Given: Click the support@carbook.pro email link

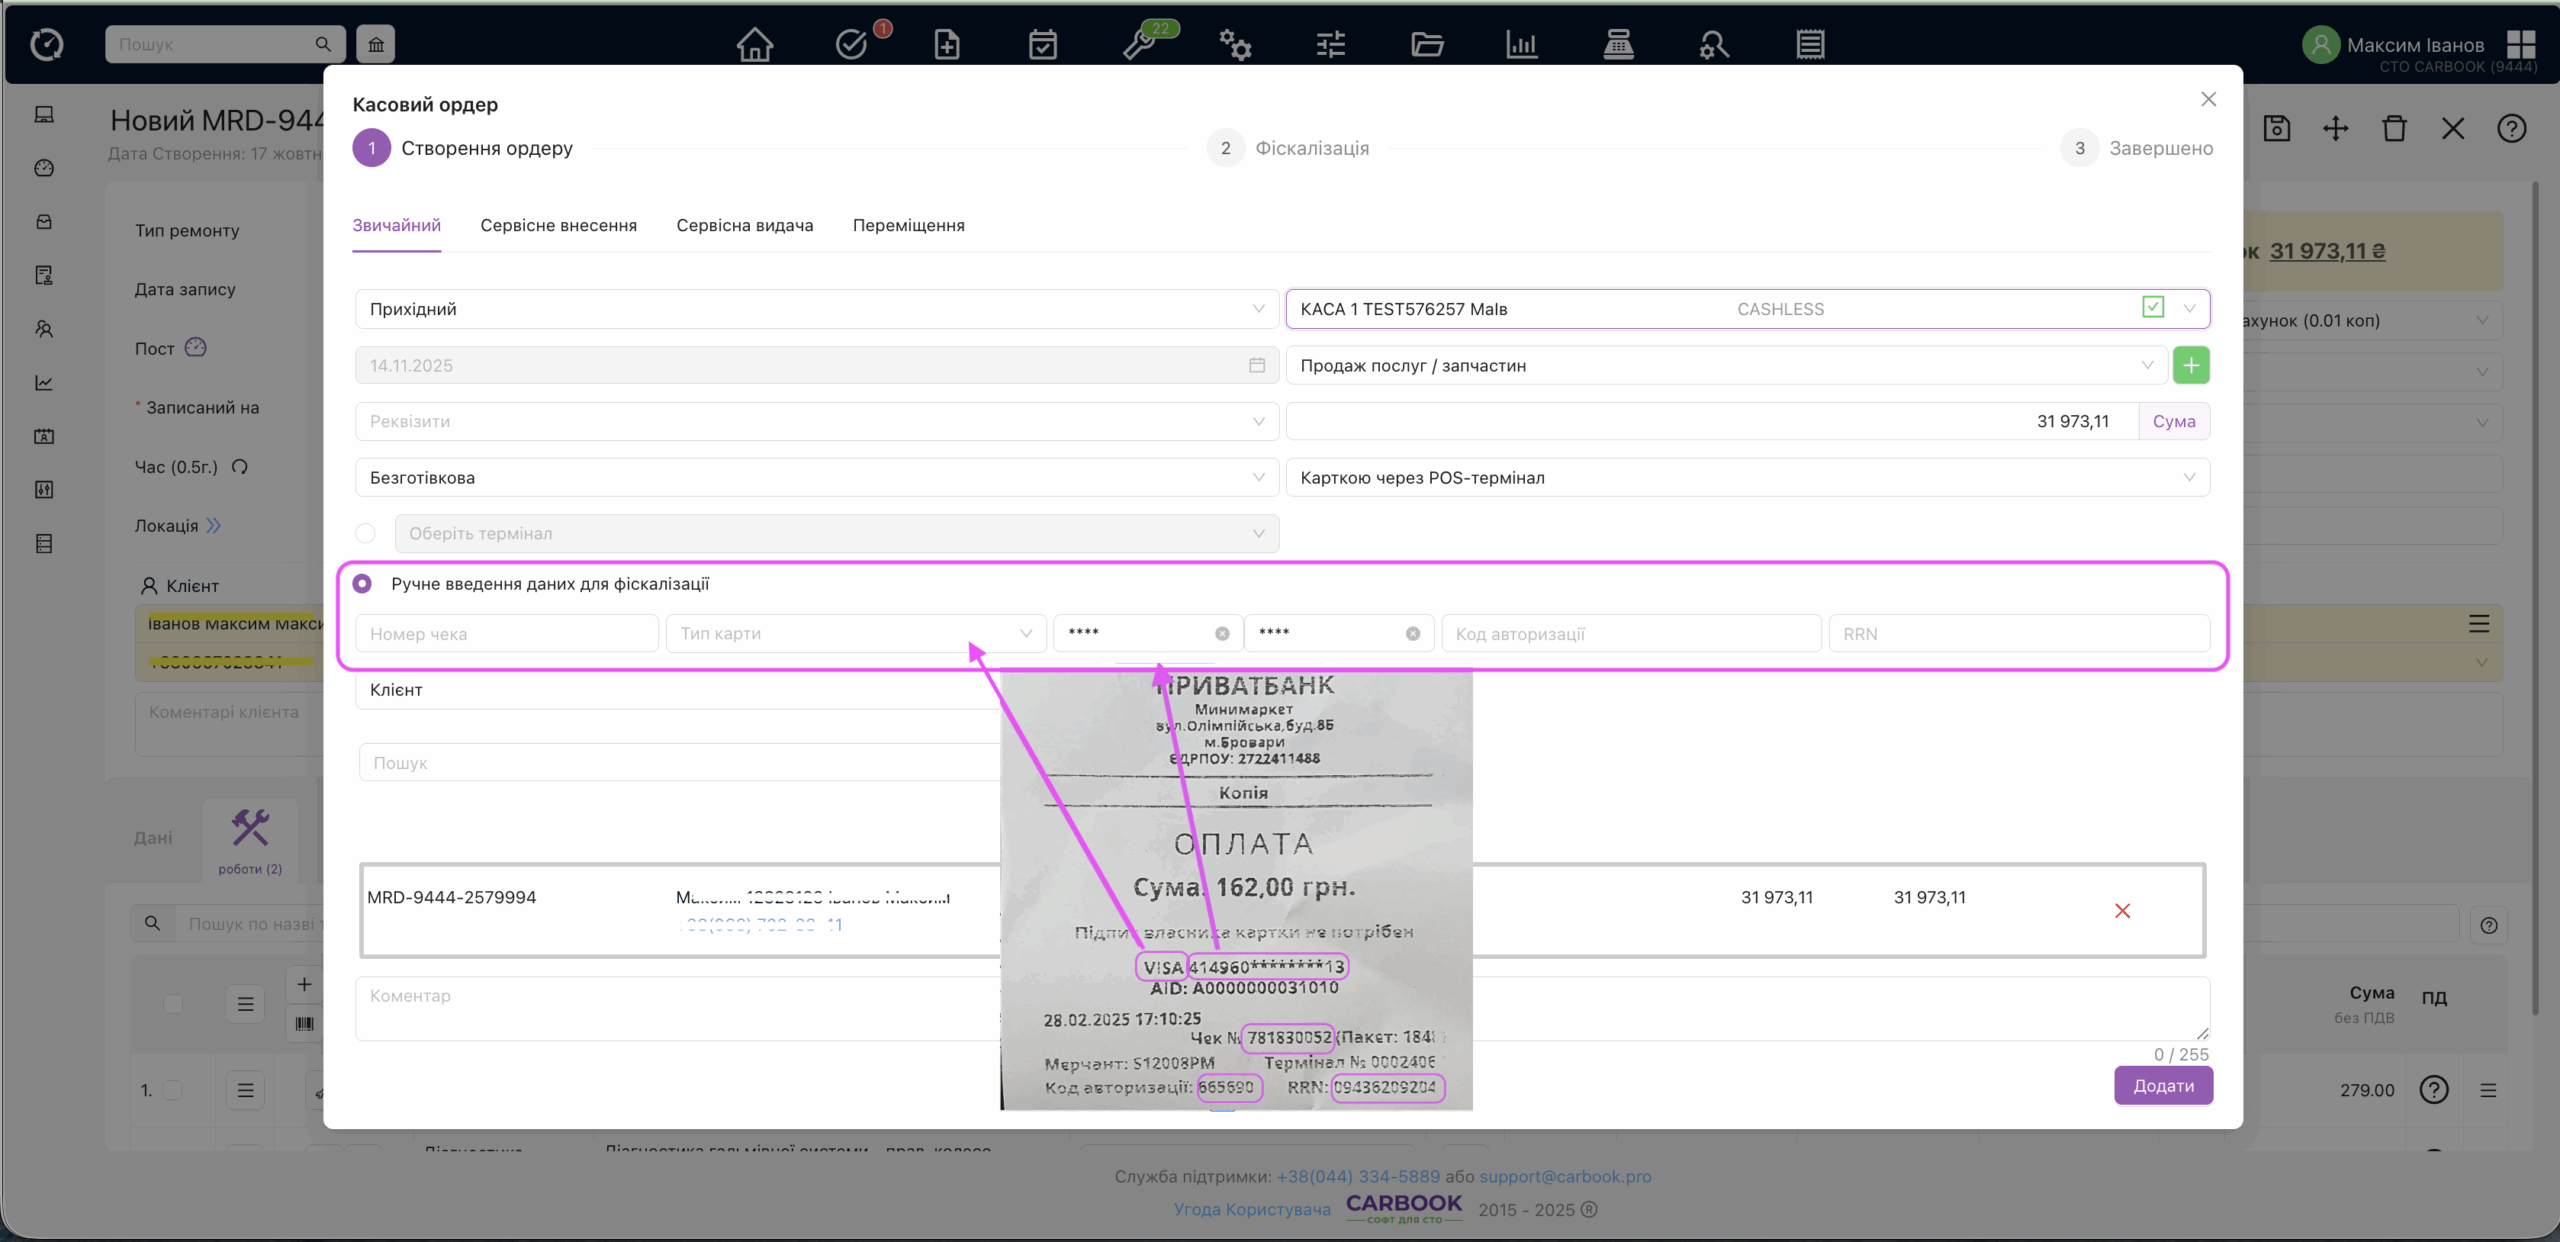Looking at the screenshot, I should coord(1565,1177).
